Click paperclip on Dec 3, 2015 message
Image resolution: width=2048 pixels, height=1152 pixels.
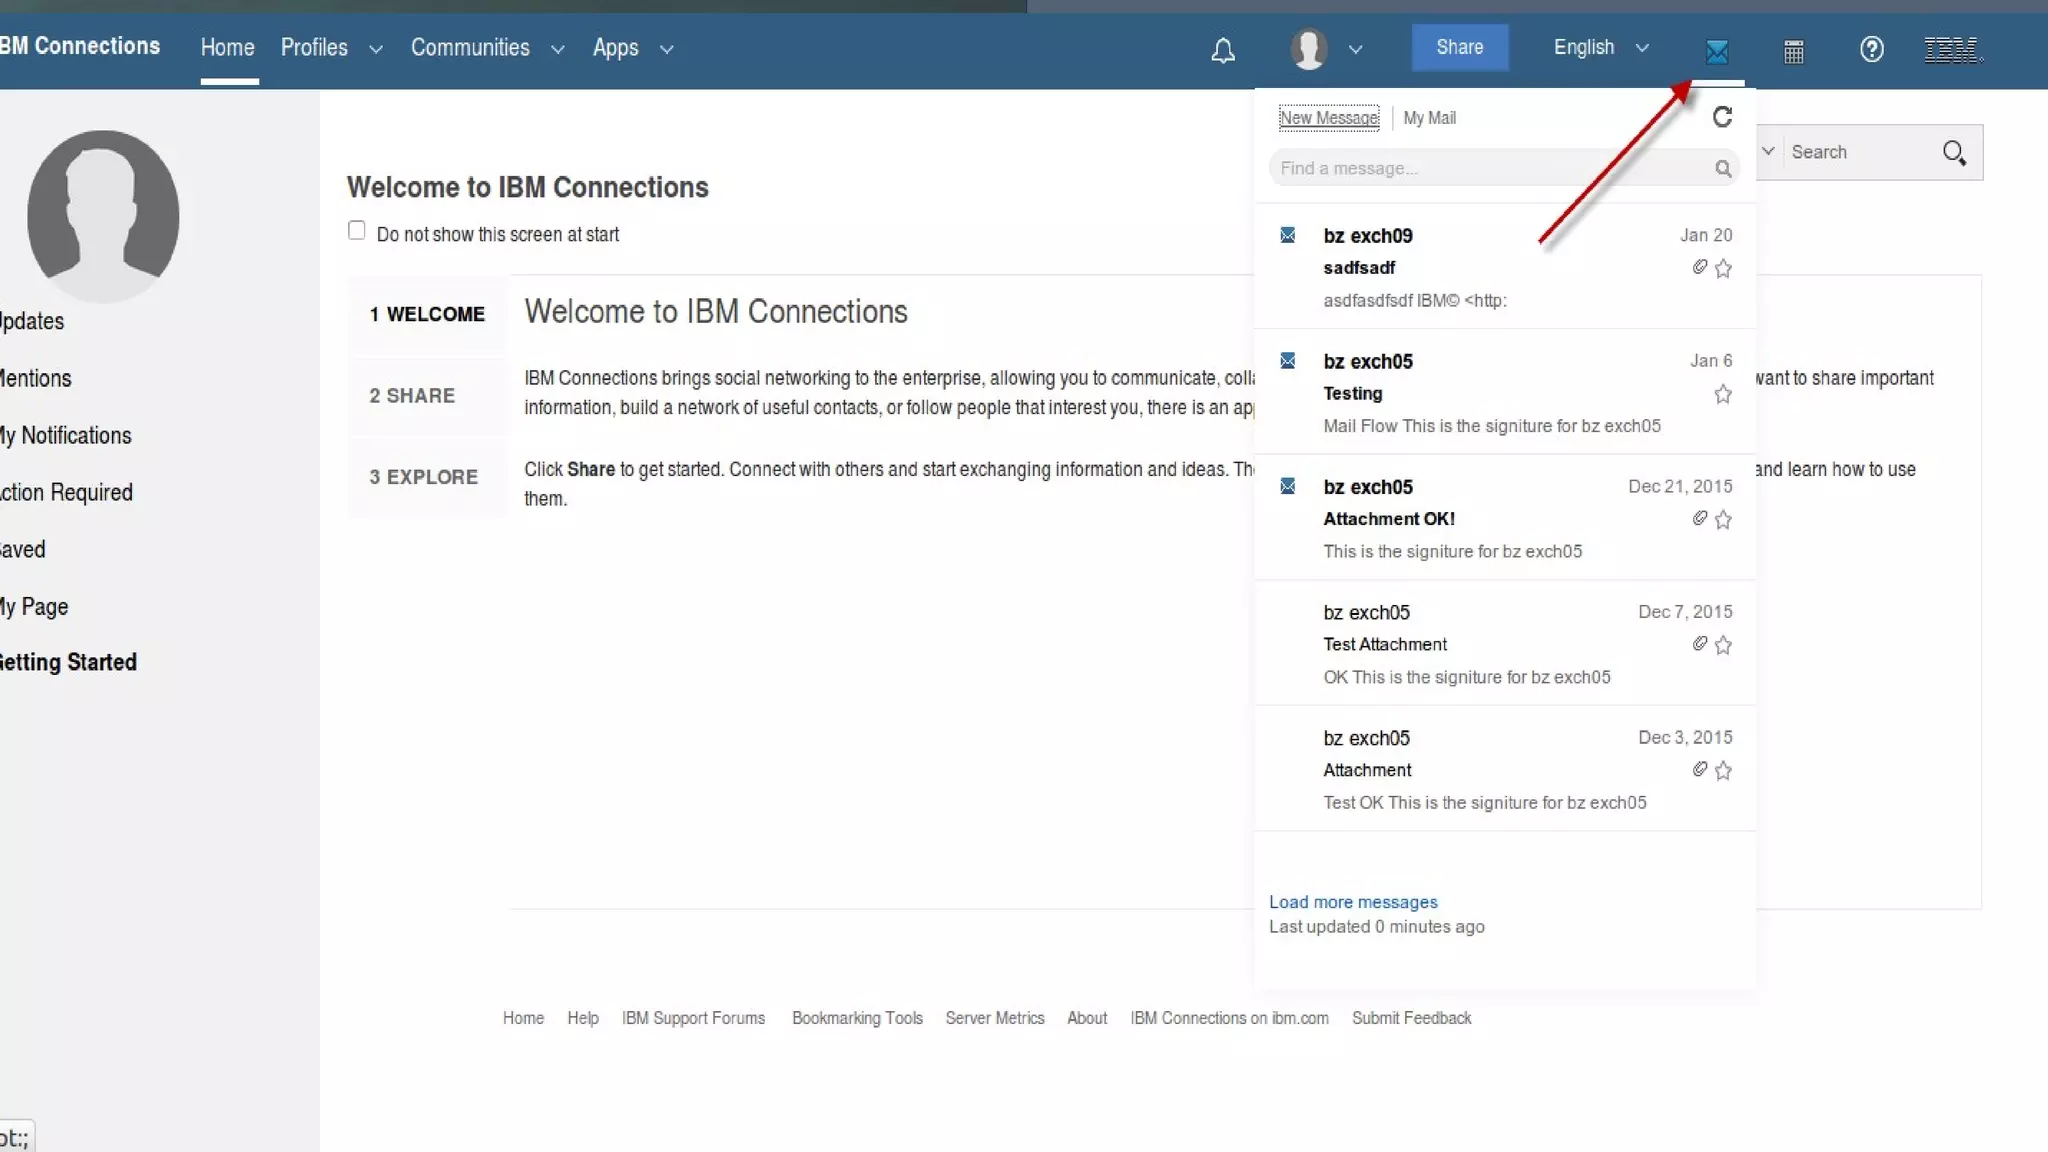pos(1699,769)
